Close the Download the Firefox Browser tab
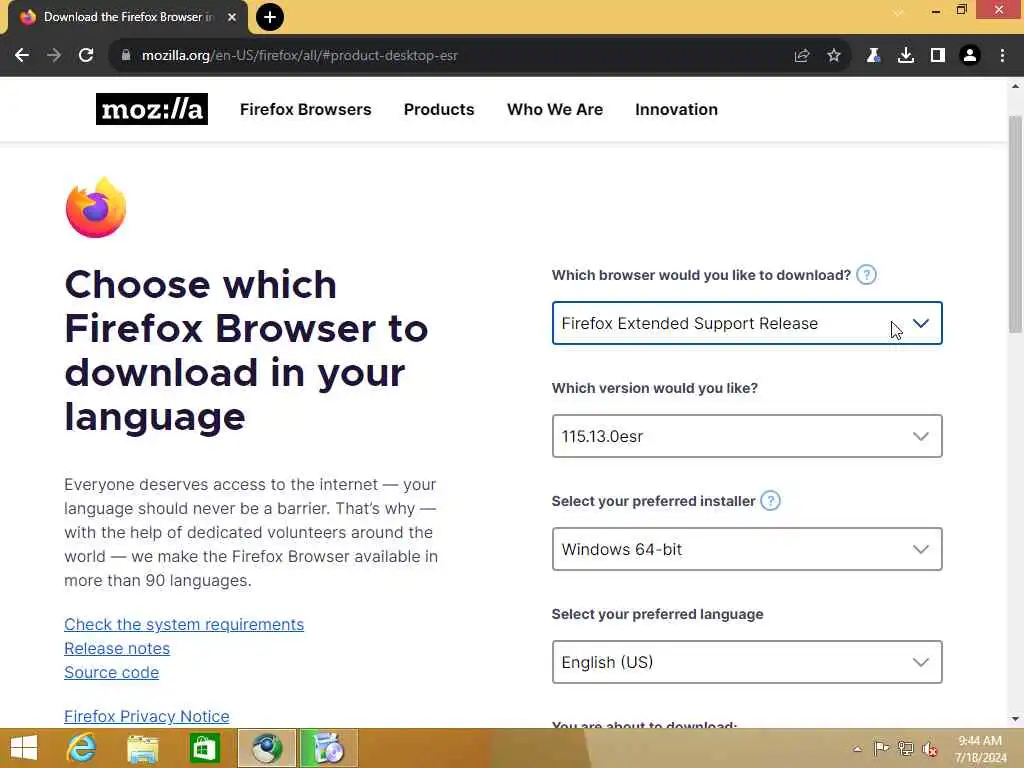Viewport: 1024px width, 768px height. (x=232, y=17)
